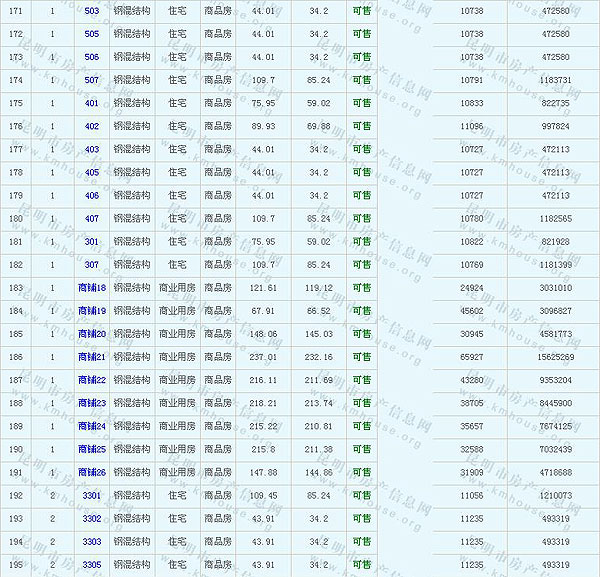Click room 301 link

tap(91, 241)
